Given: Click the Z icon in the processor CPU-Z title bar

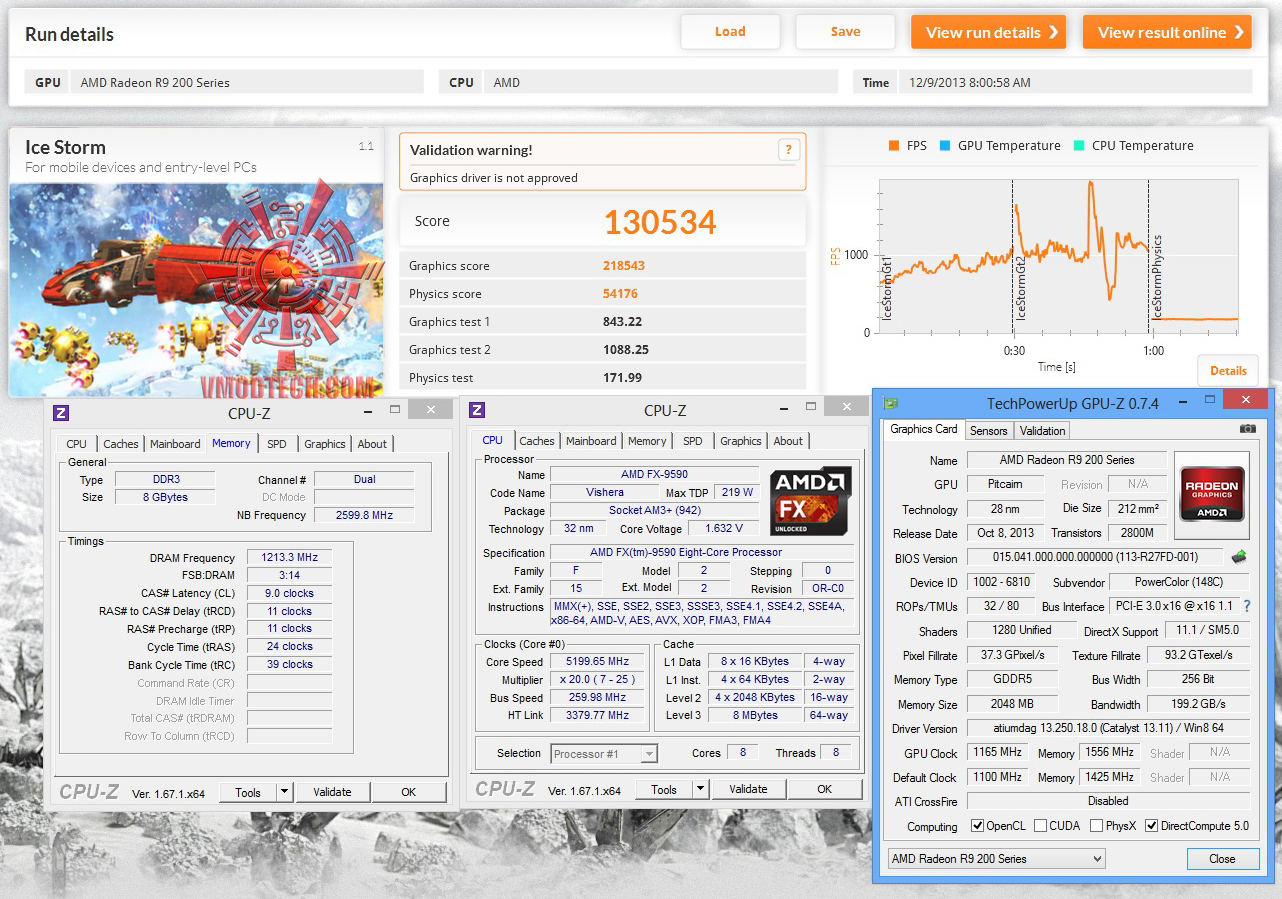Looking at the screenshot, I should [477, 410].
